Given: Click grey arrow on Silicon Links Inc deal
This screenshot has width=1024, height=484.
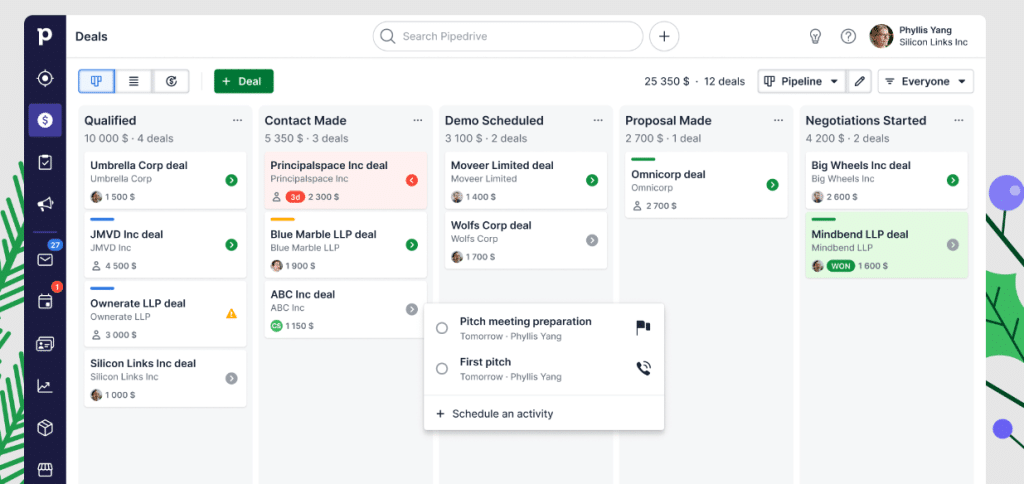Looking at the screenshot, I should (231, 378).
